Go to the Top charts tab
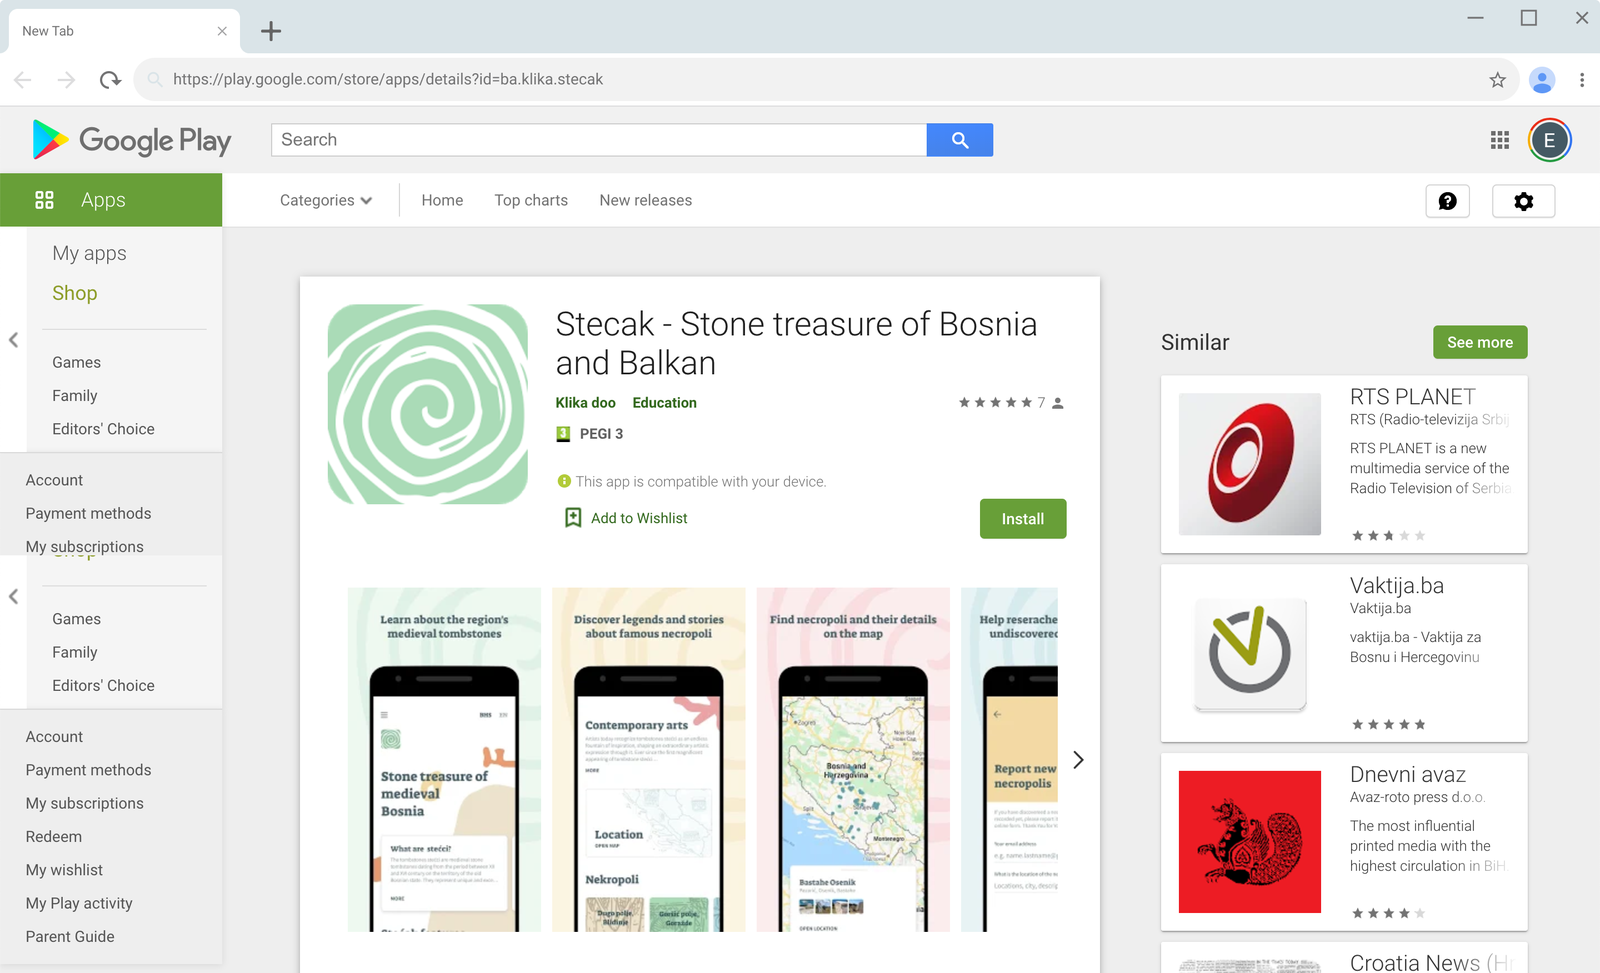Image resolution: width=1600 pixels, height=973 pixels. [x=531, y=200]
